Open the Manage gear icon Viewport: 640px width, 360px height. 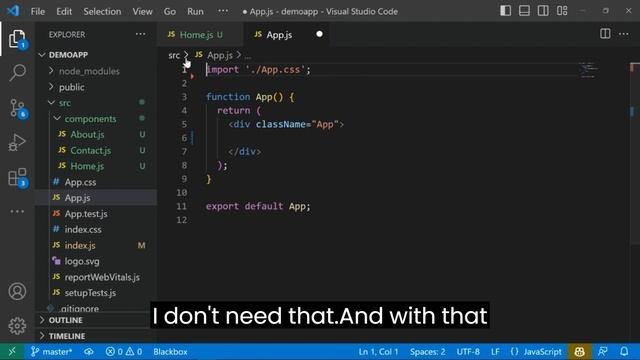pyautogui.click(x=17, y=326)
